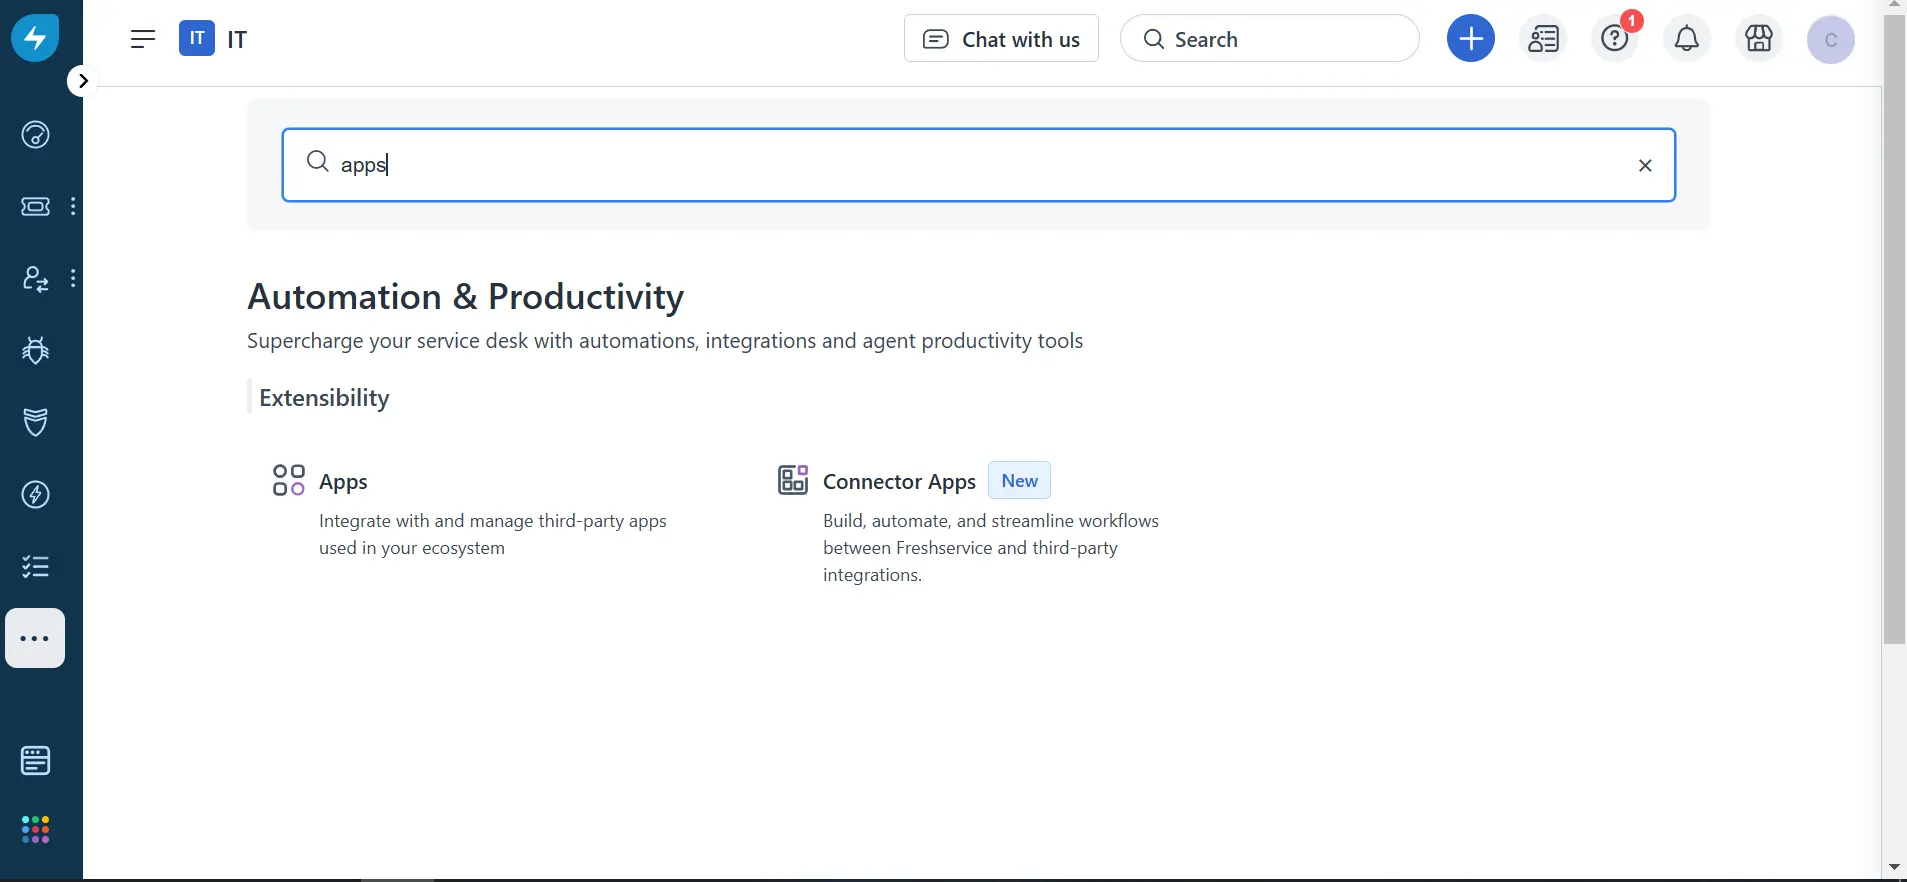Click the Apps four-circles icon
The image size is (1907, 882).
[289, 480]
